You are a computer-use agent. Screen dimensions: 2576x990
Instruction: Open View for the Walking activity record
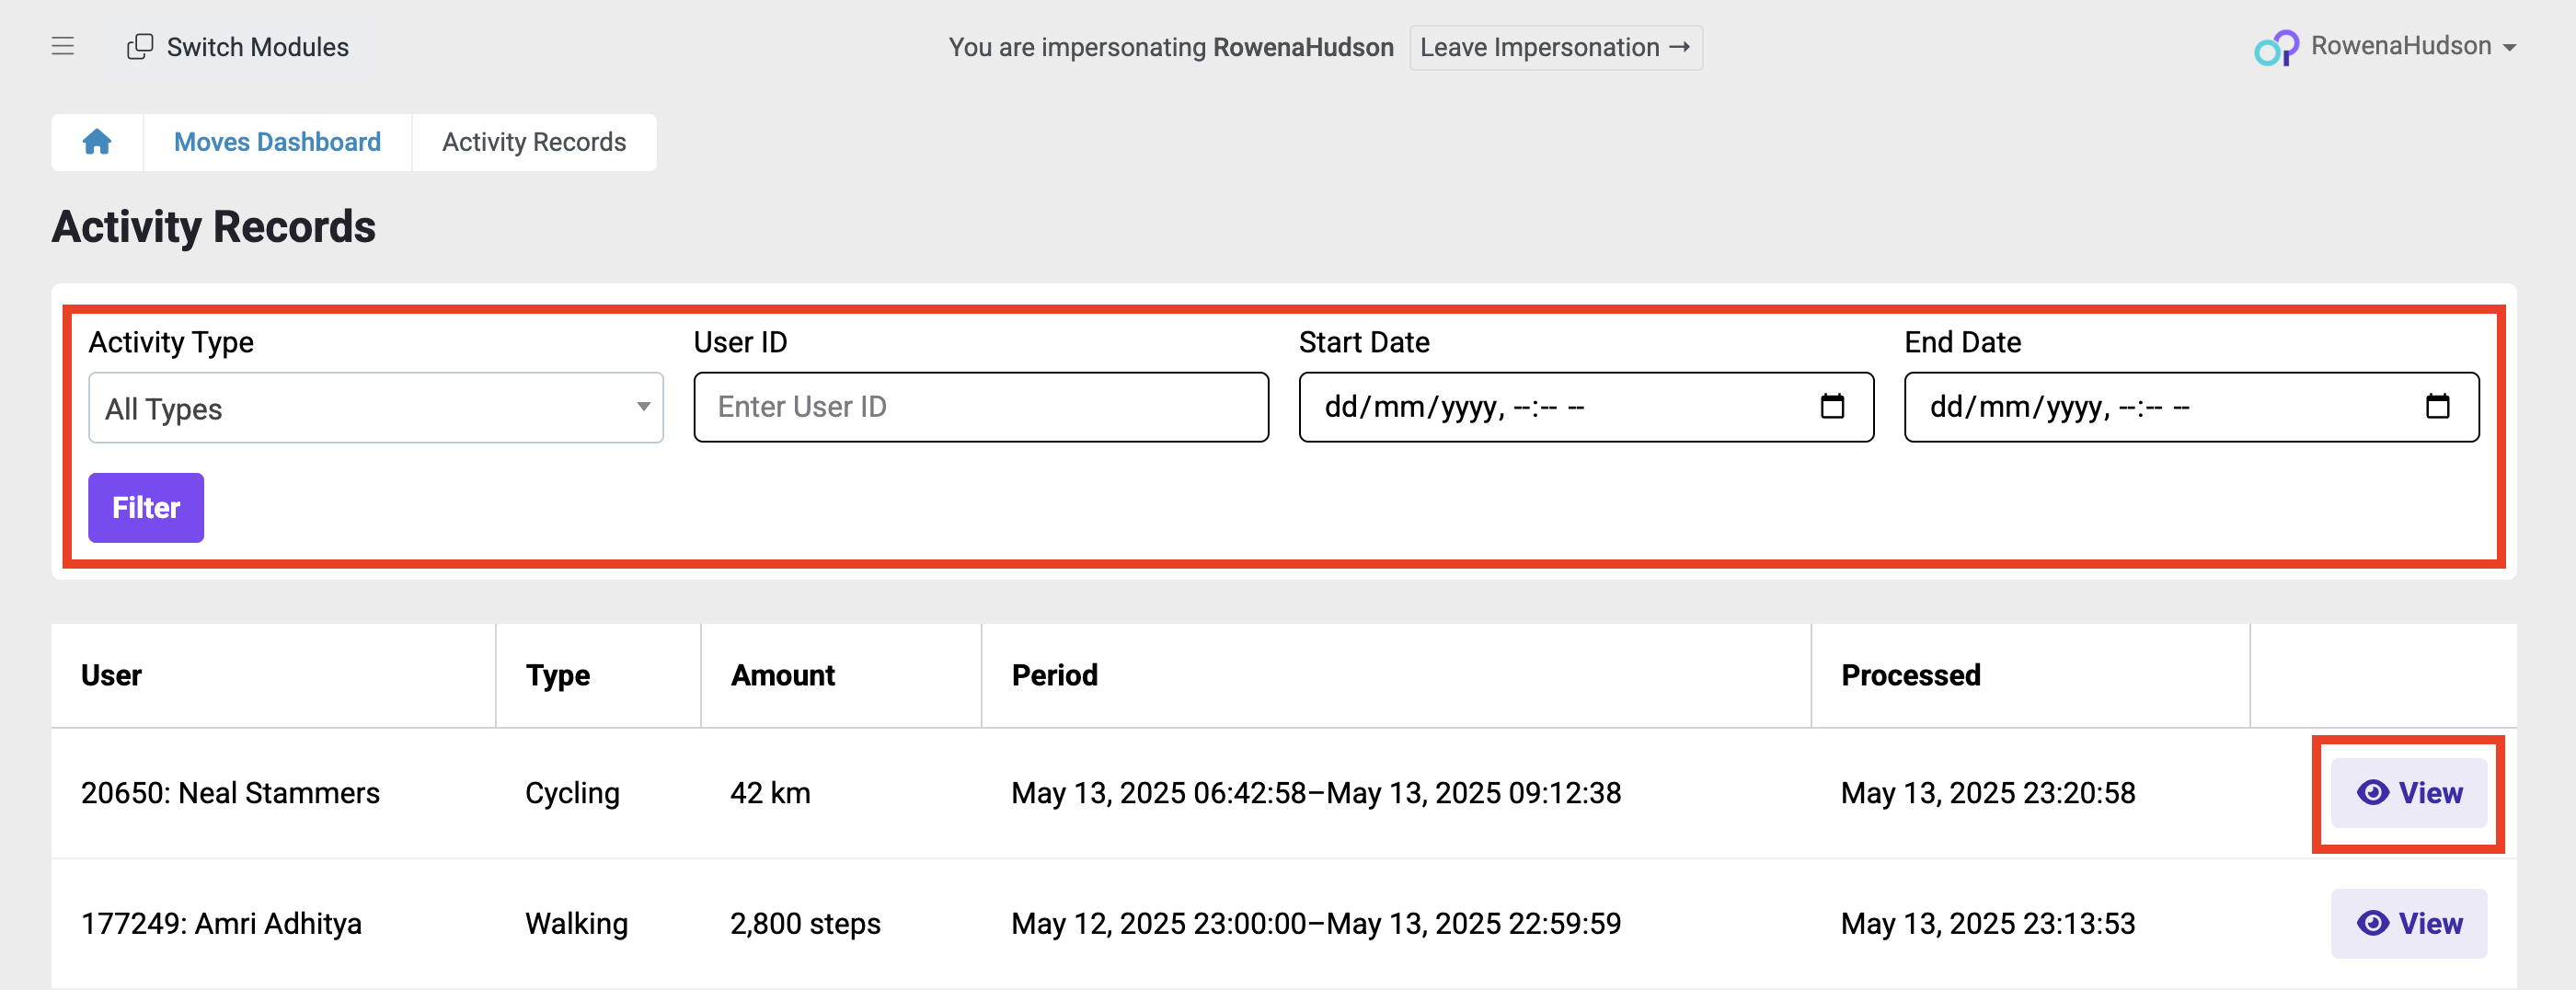coord(2409,923)
